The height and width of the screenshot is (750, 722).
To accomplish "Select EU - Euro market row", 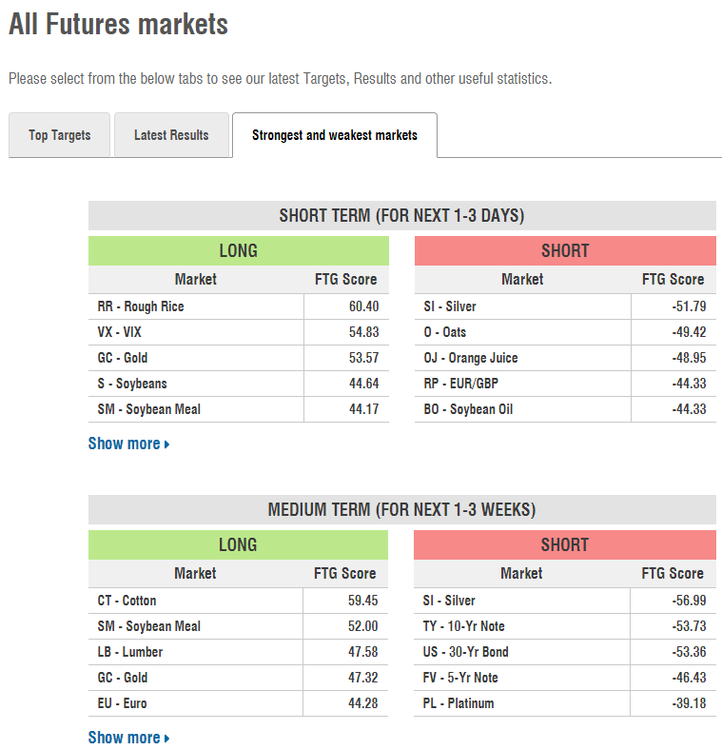I will pos(238,704).
